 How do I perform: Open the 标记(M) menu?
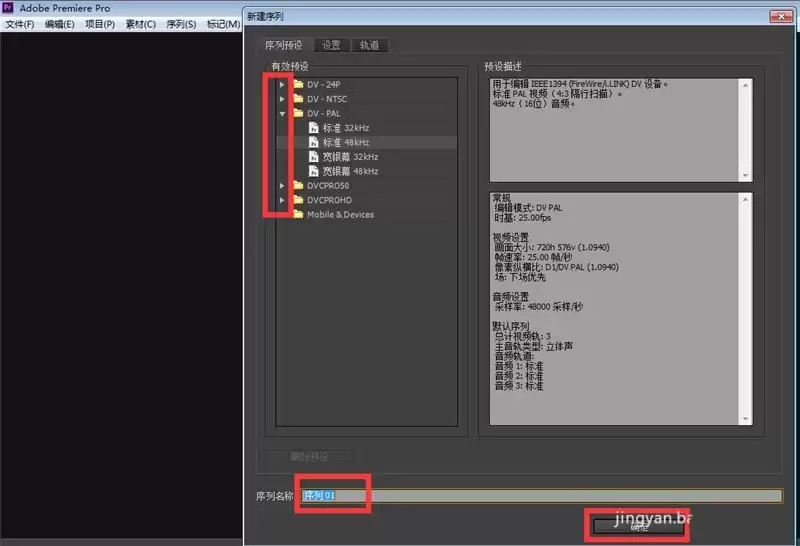pos(223,24)
